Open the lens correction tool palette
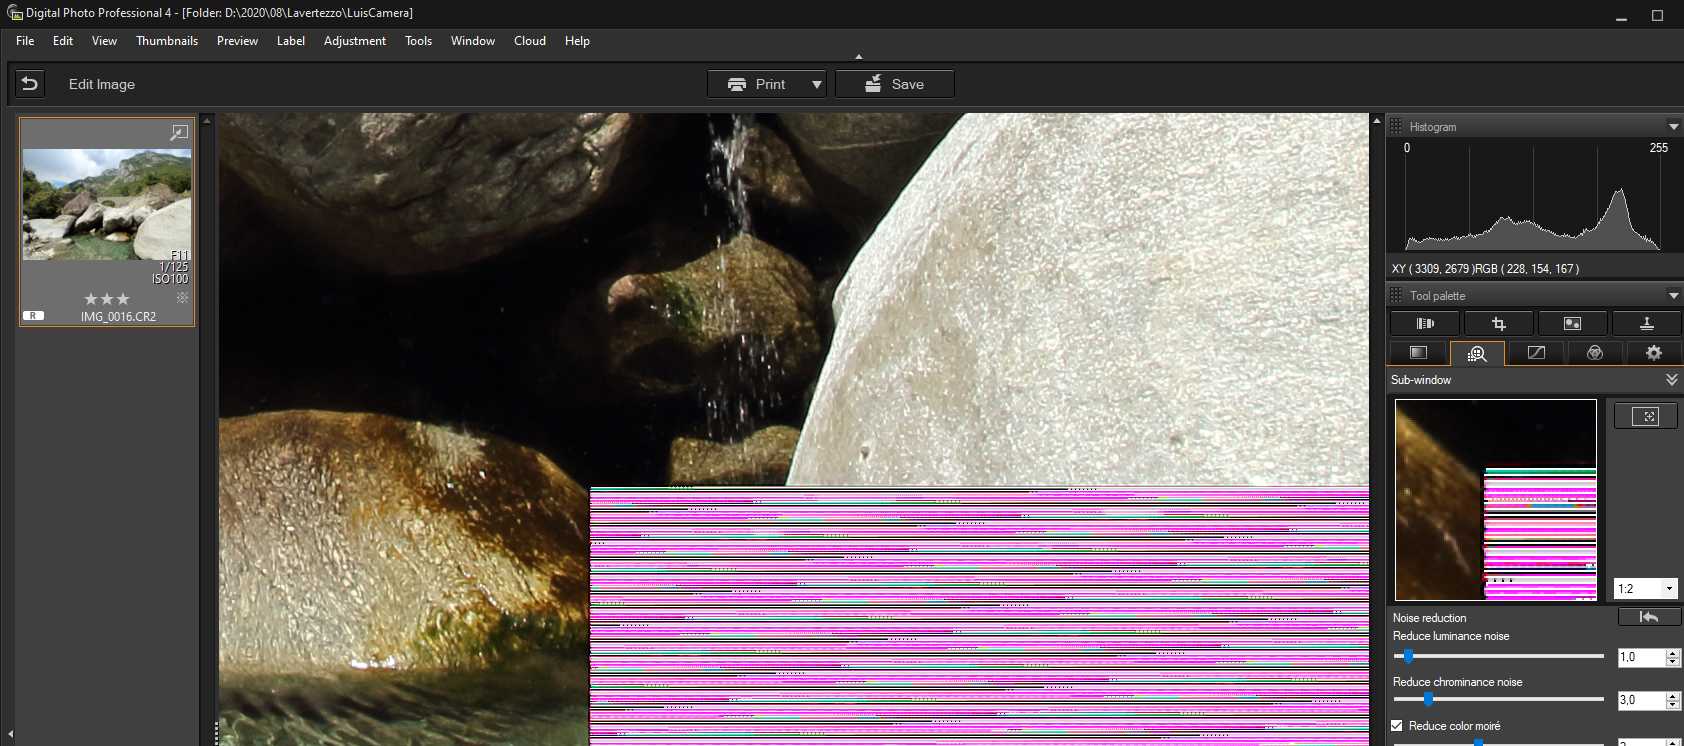This screenshot has height=746, width=1684. [1425, 323]
